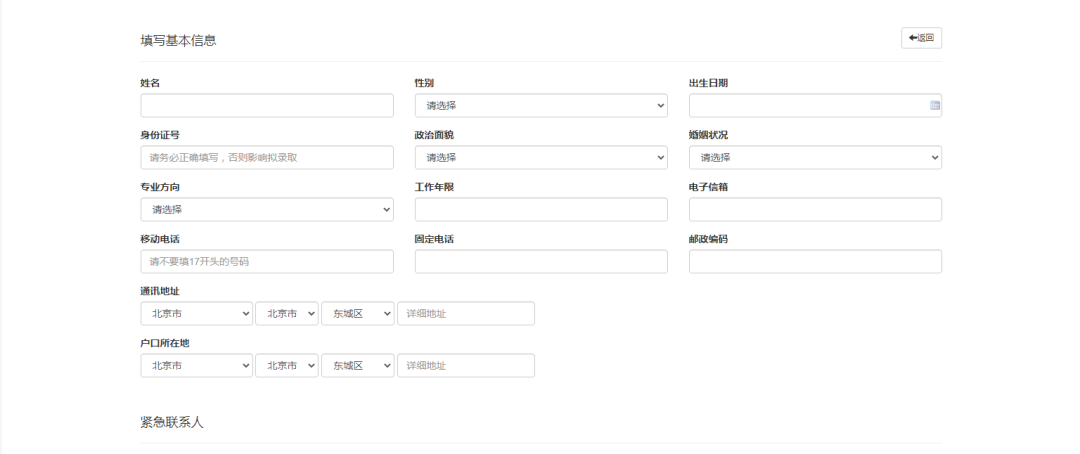
Task: Open 户口所在地 province dropdown
Action: click(197, 366)
